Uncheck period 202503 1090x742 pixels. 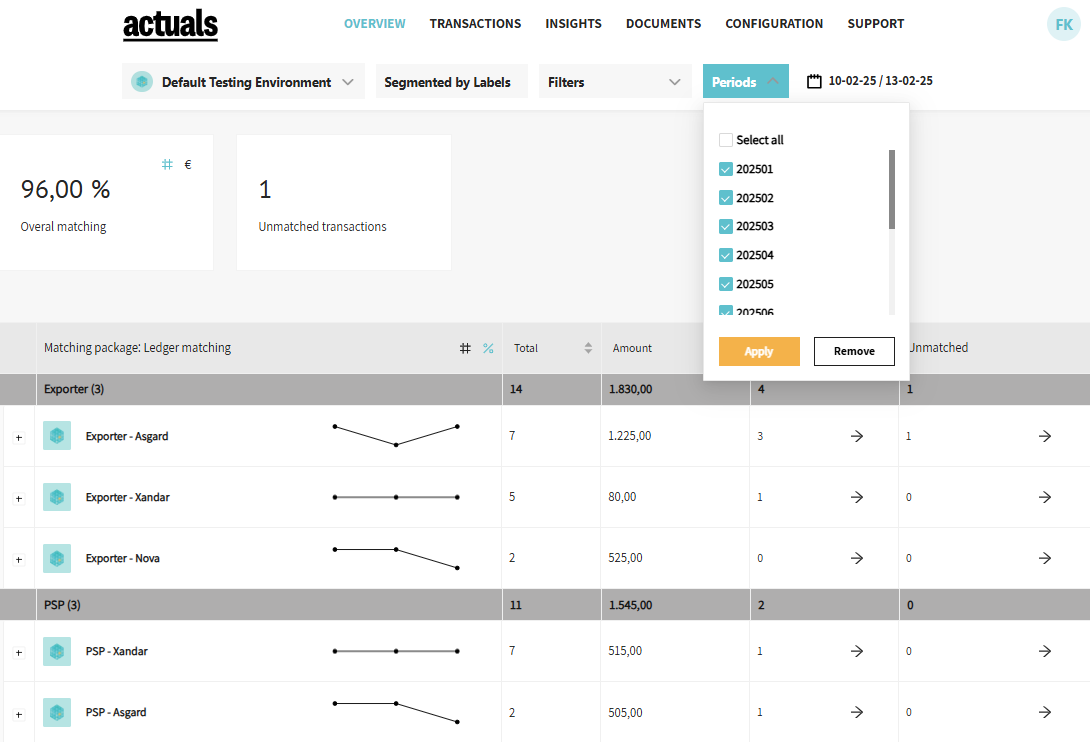coord(726,226)
